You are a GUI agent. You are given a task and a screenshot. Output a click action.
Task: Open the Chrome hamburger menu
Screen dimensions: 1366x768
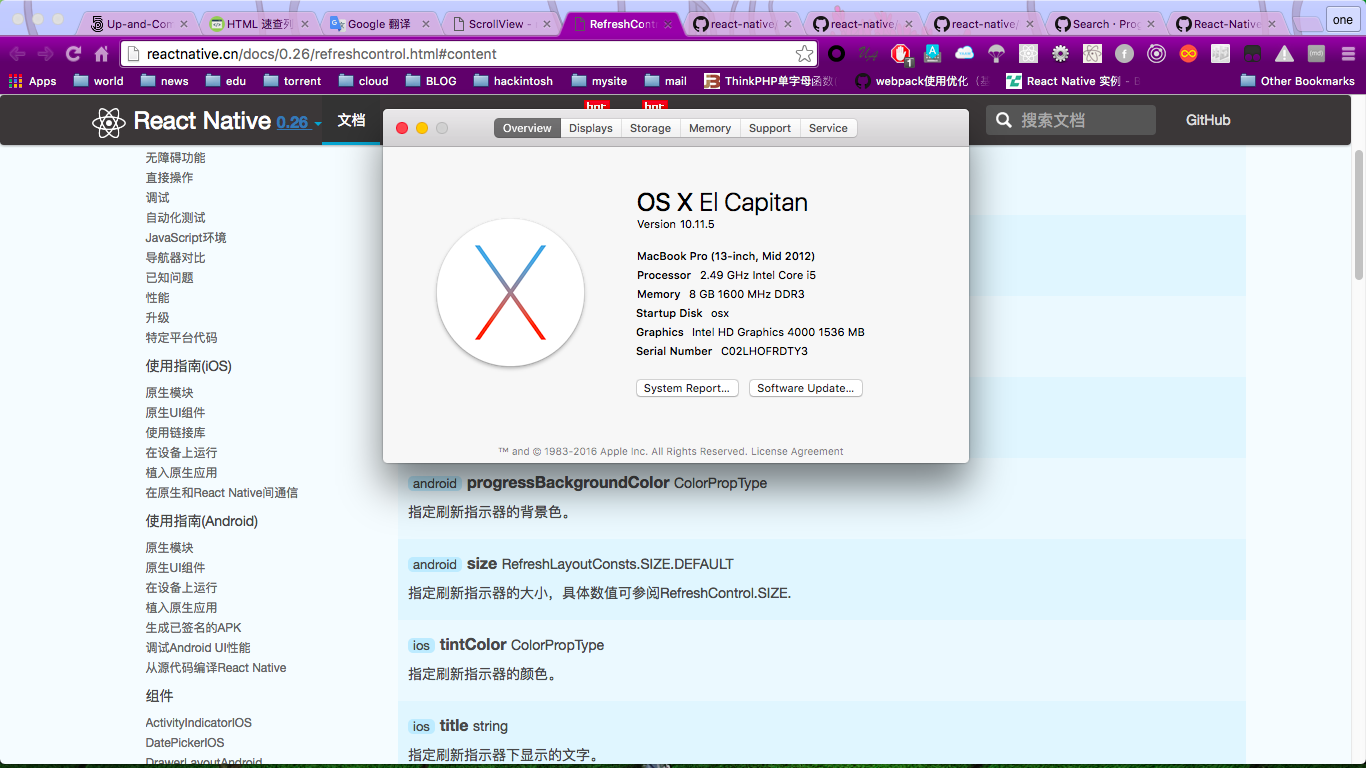coord(1347,54)
